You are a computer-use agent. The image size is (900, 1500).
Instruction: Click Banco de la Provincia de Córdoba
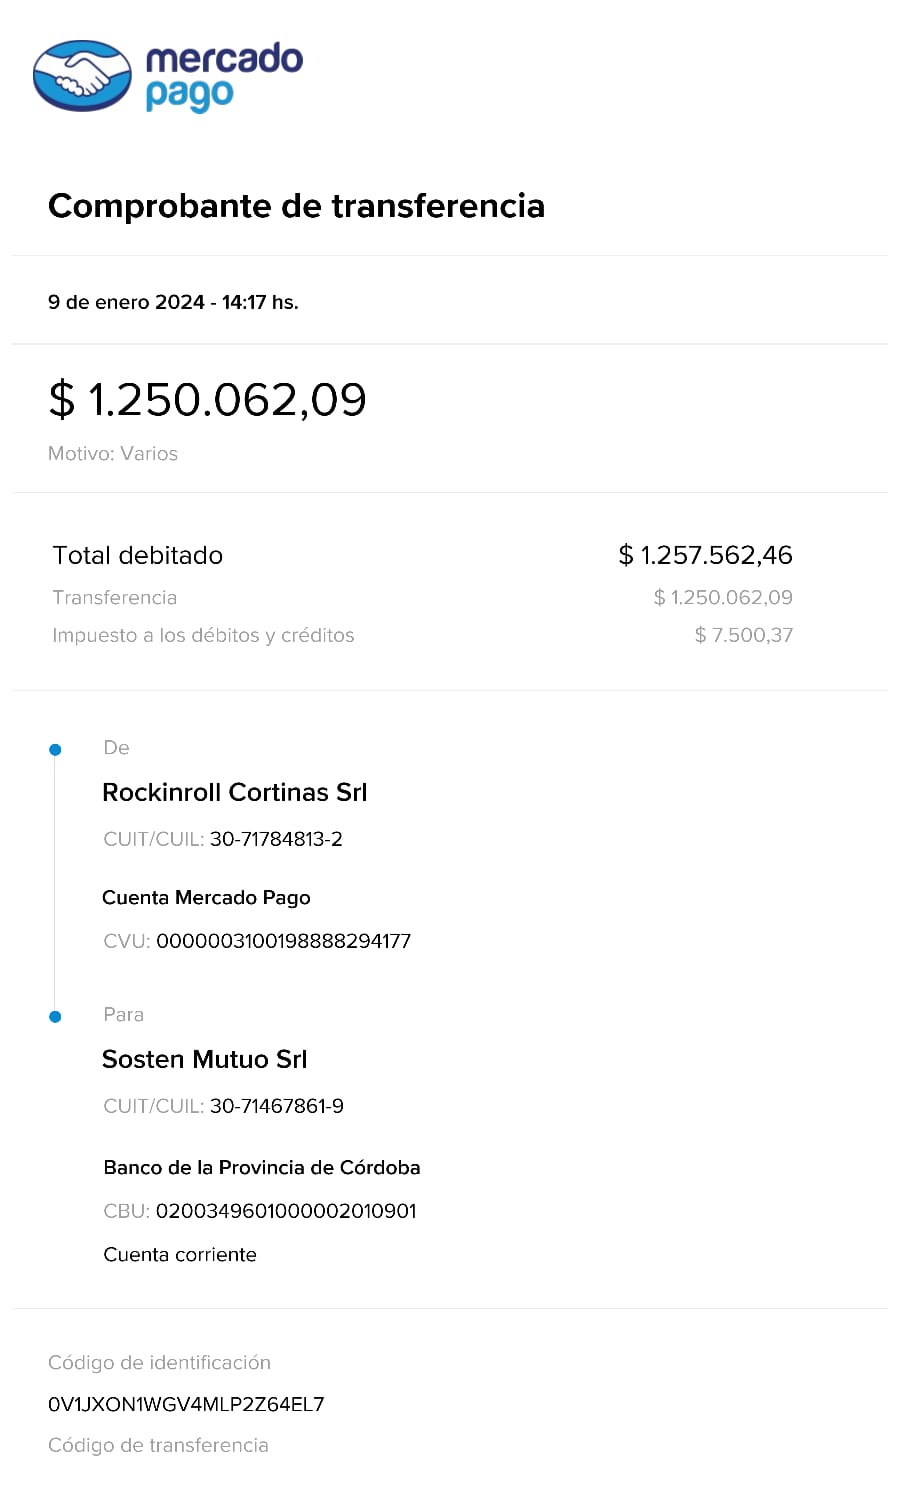[x=262, y=1168]
